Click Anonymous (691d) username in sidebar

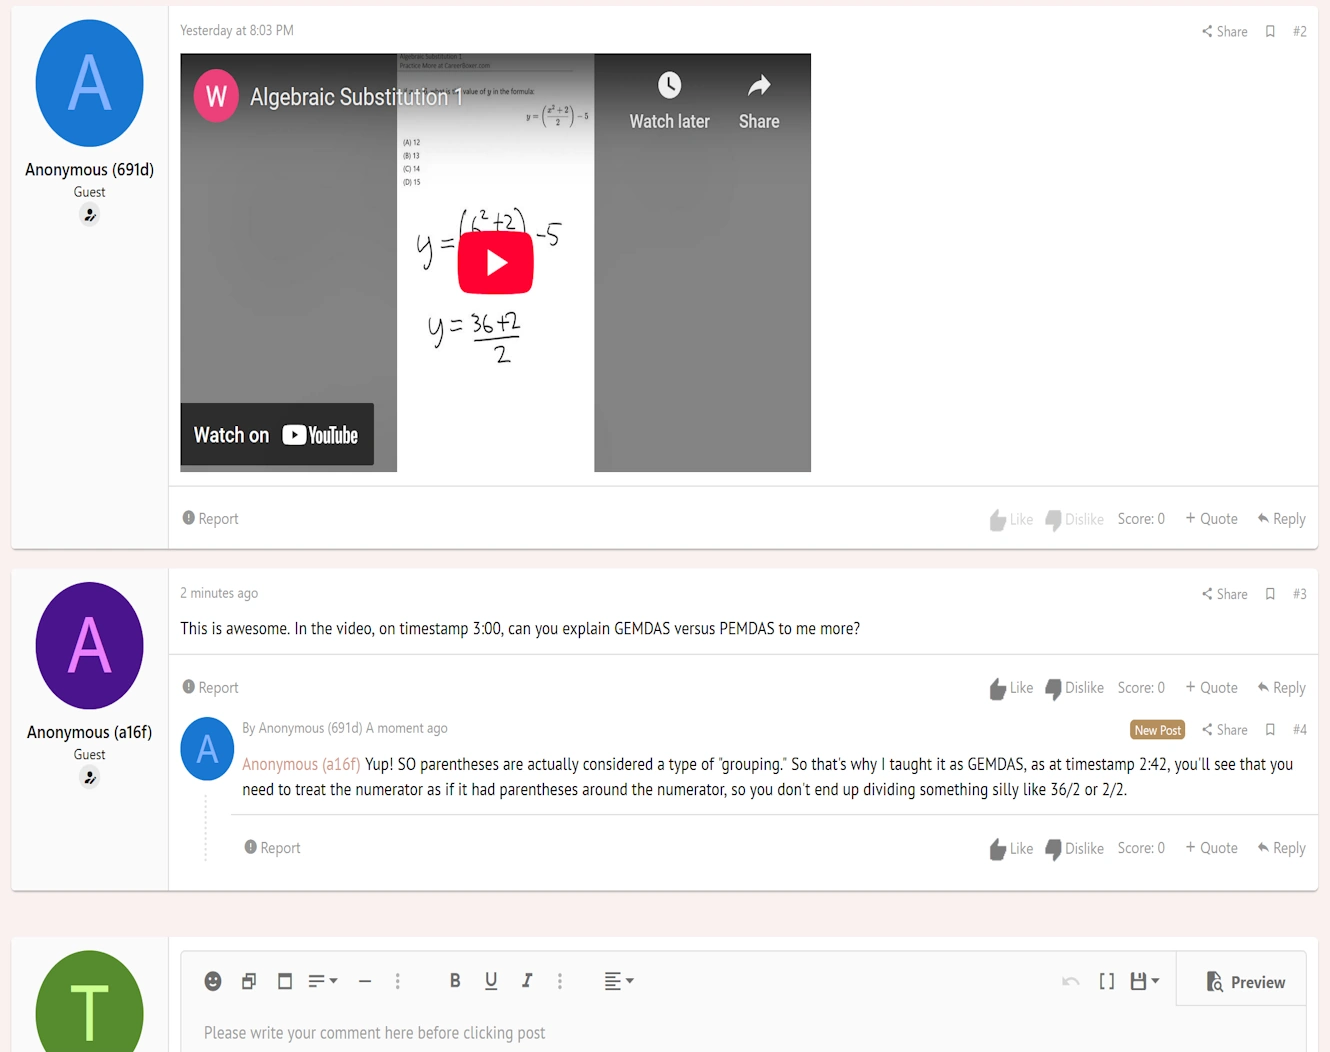[x=89, y=170]
